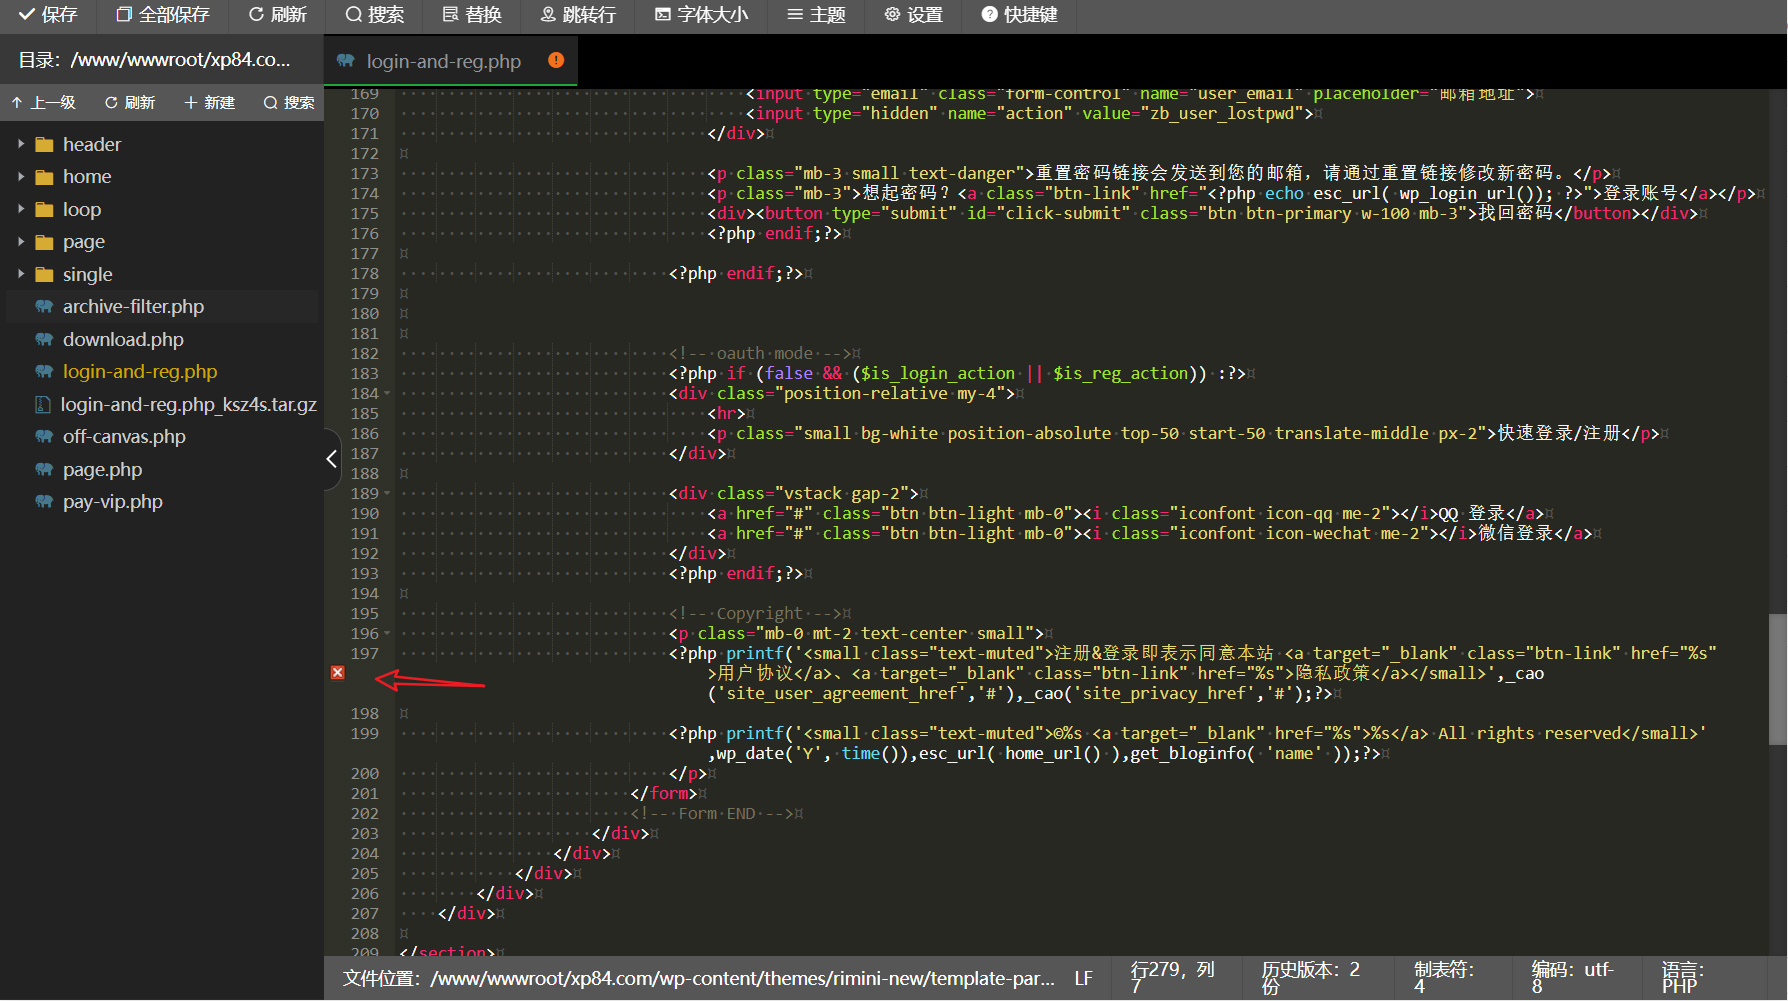Click the vertical scrollbar thumb in the editor

1777,680
